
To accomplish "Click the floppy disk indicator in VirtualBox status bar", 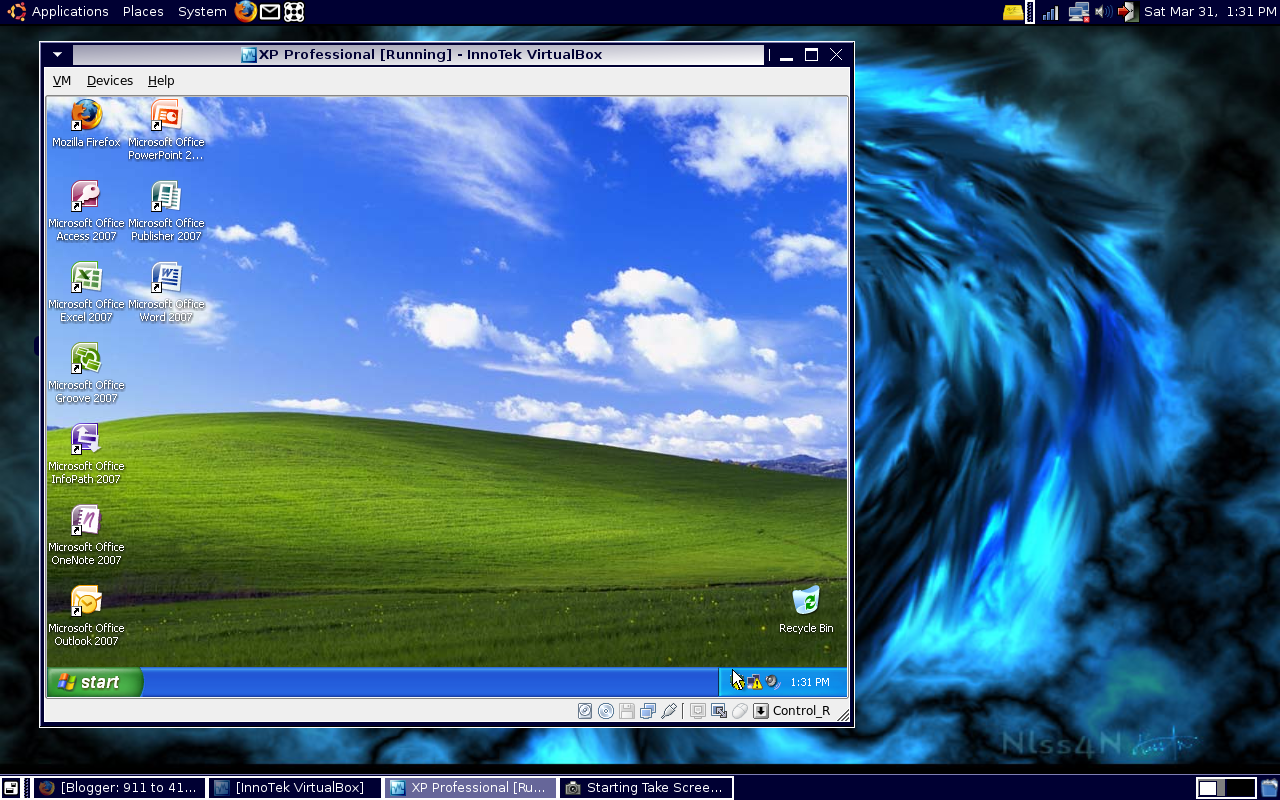I will tap(627, 711).
